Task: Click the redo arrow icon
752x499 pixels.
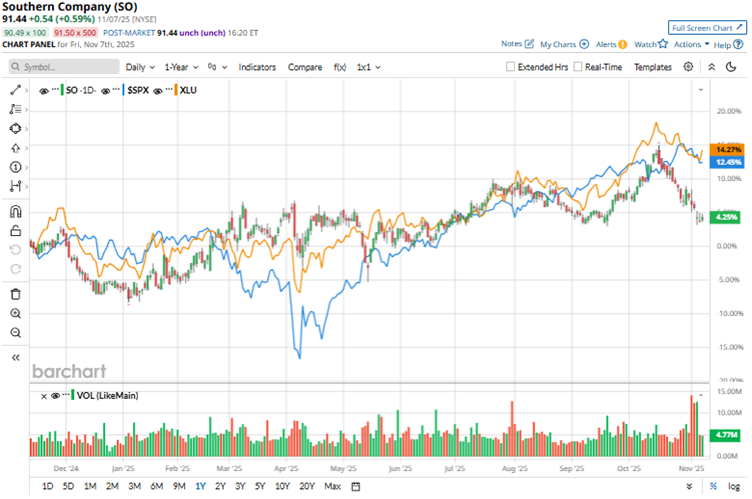Action: (x=15, y=269)
